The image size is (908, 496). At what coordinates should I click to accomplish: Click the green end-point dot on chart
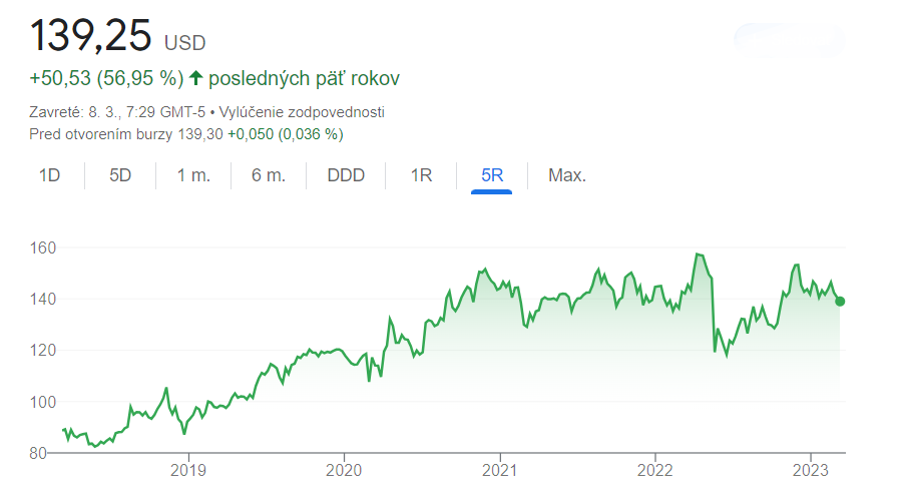tap(839, 301)
